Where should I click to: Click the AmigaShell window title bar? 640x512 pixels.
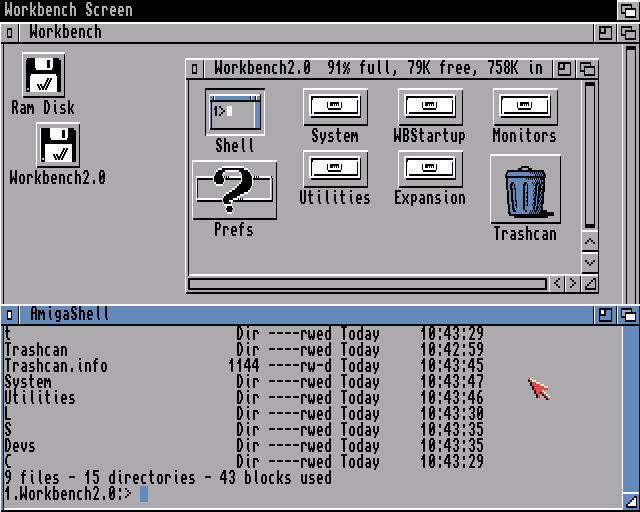tap(300, 315)
